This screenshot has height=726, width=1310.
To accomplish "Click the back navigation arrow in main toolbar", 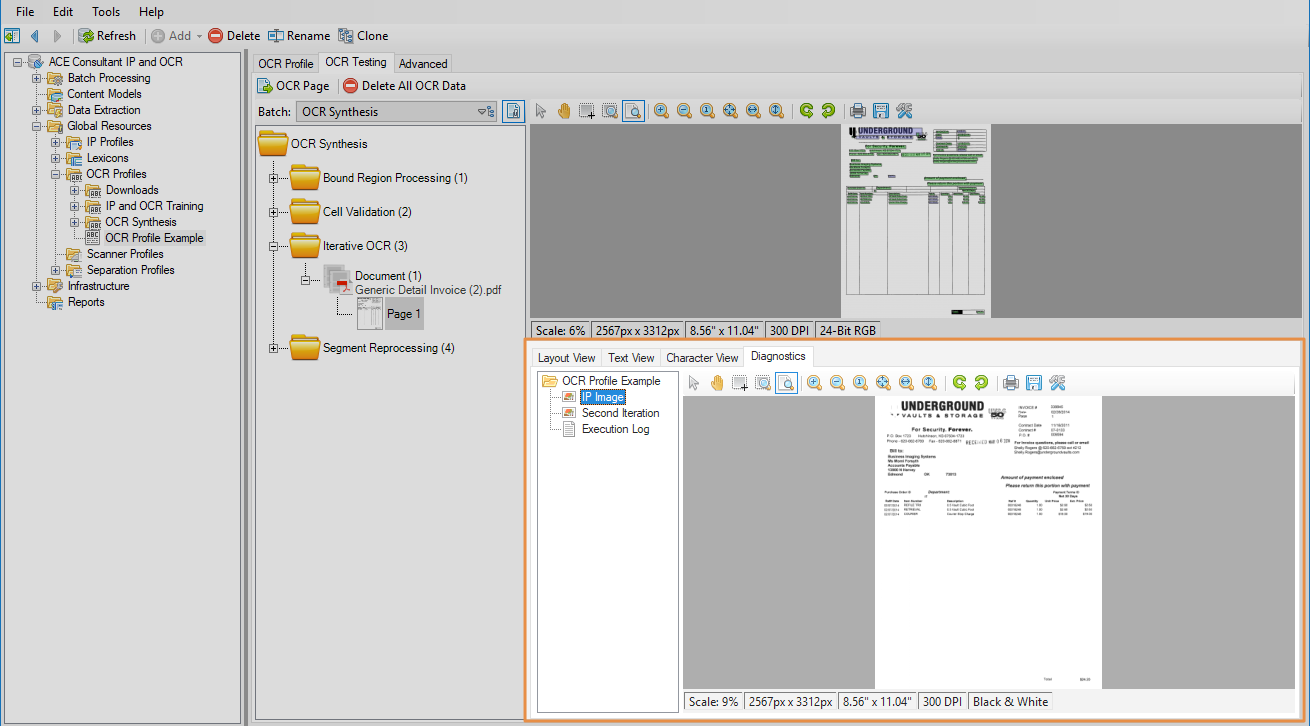I will pyautogui.click(x=35, y=36).
